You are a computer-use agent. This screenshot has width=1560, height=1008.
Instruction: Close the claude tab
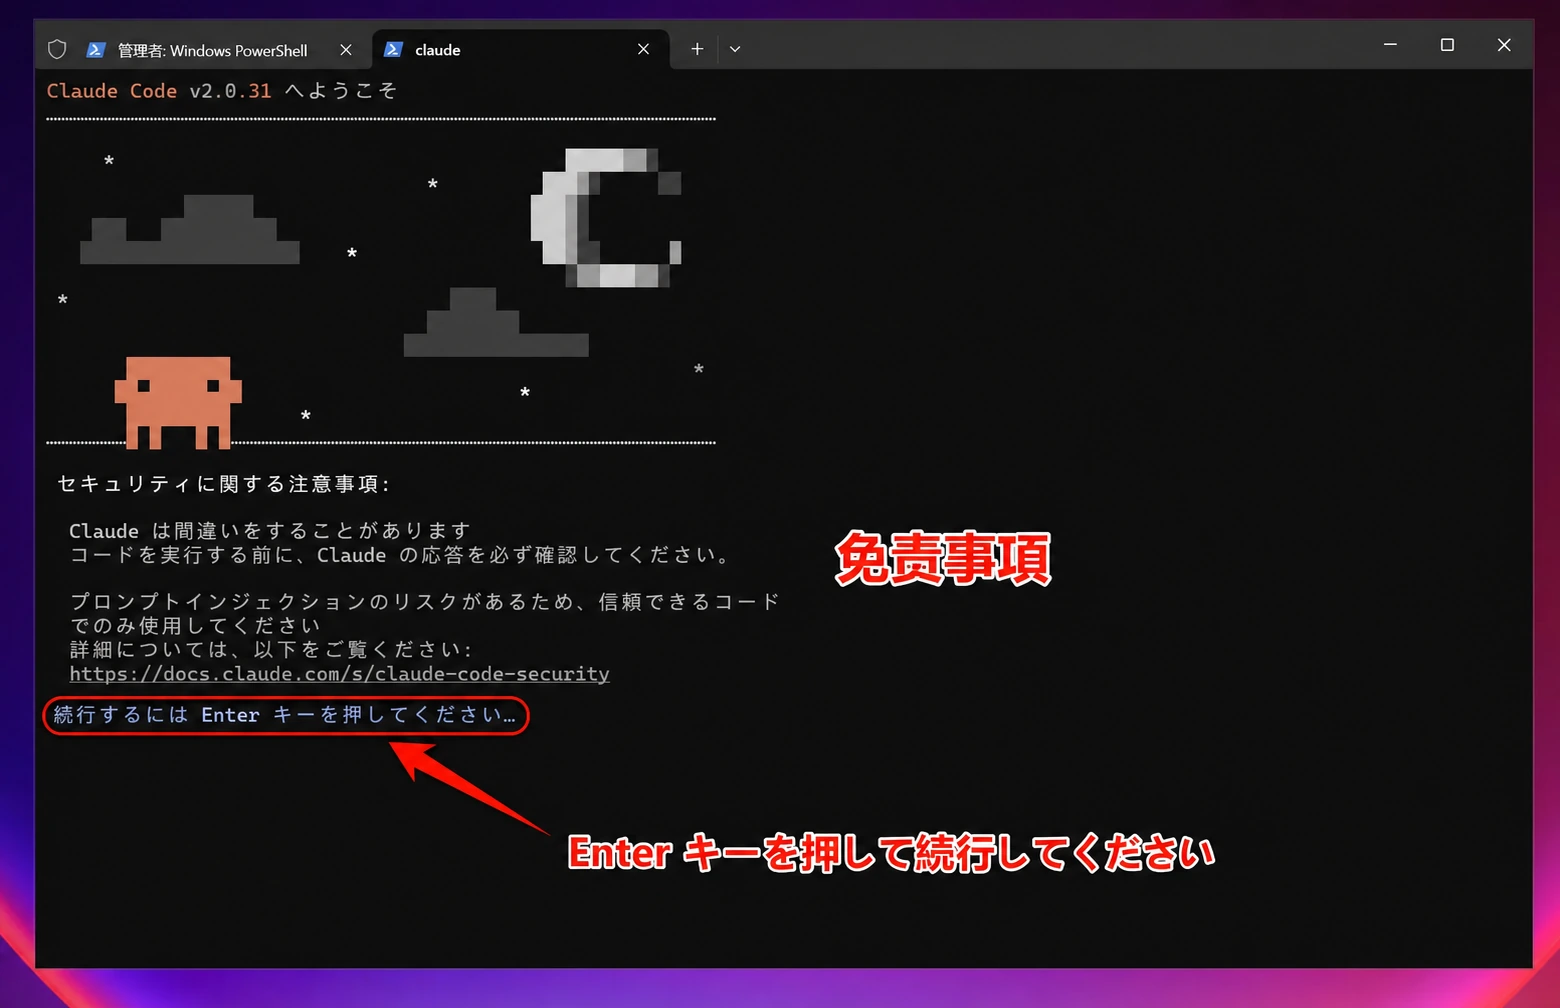tap(643, 49)
